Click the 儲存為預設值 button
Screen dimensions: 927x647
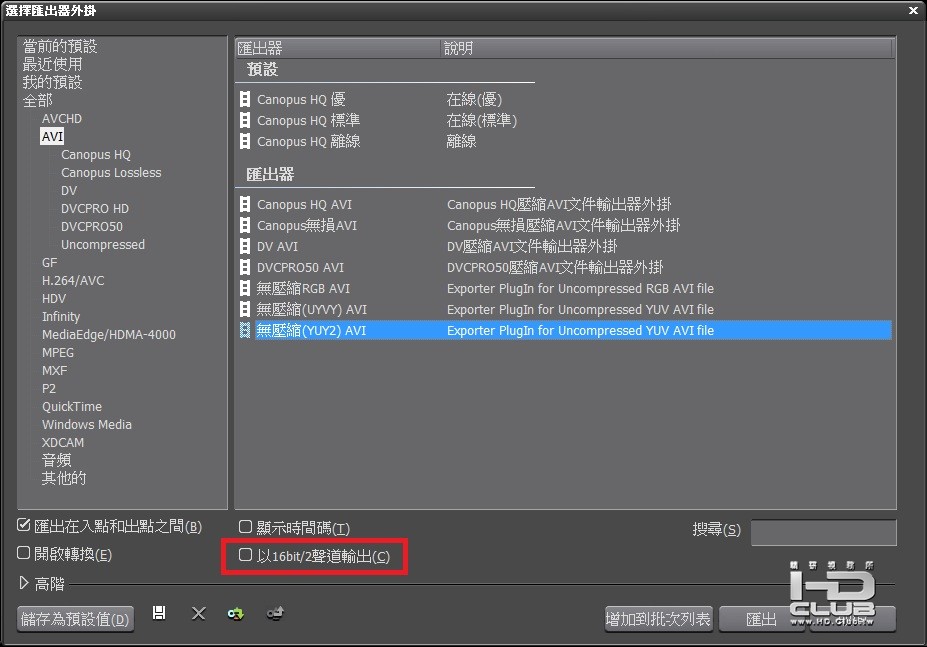coord(75,619)
